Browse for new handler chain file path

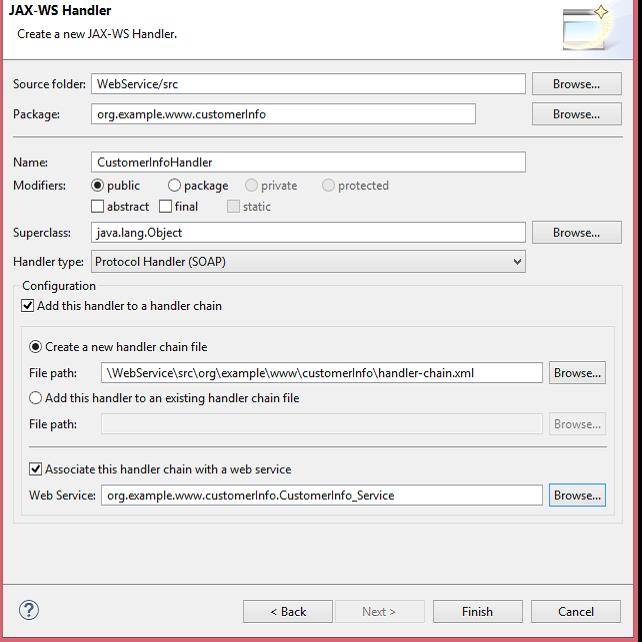pyautogui.click(x=577, y=373)
